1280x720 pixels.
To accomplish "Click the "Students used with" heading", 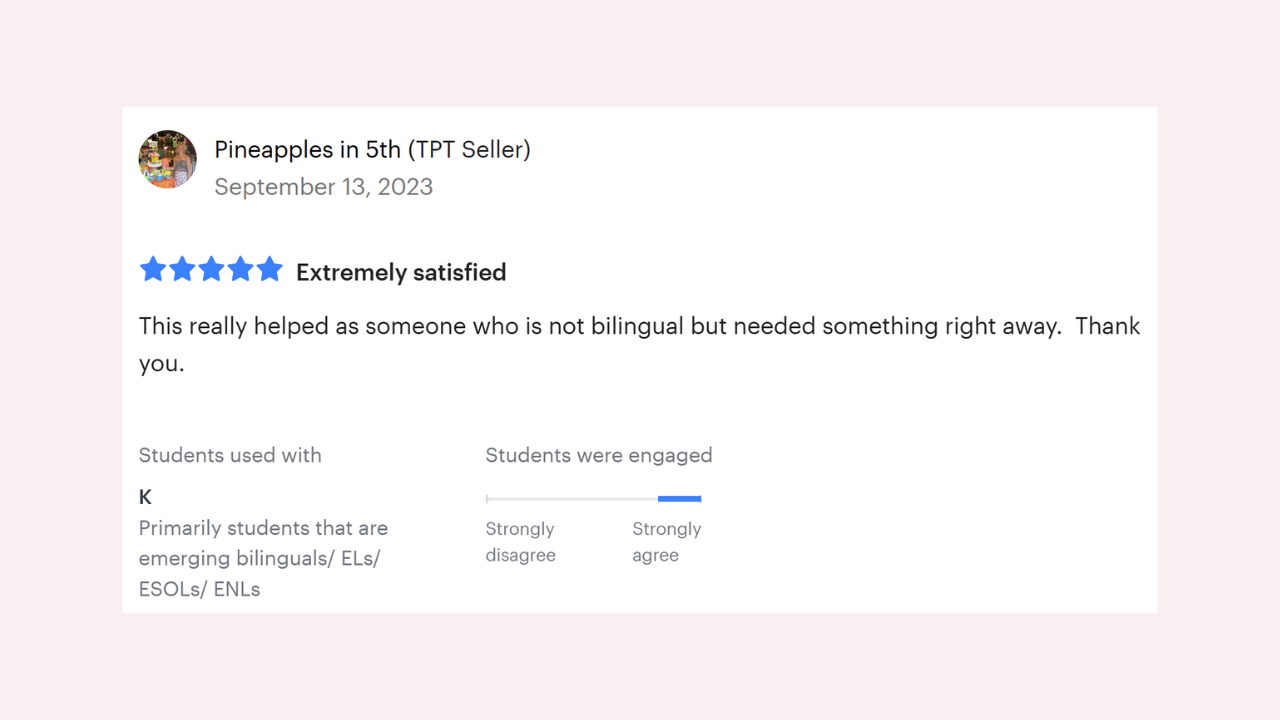I will coord(230,455).
